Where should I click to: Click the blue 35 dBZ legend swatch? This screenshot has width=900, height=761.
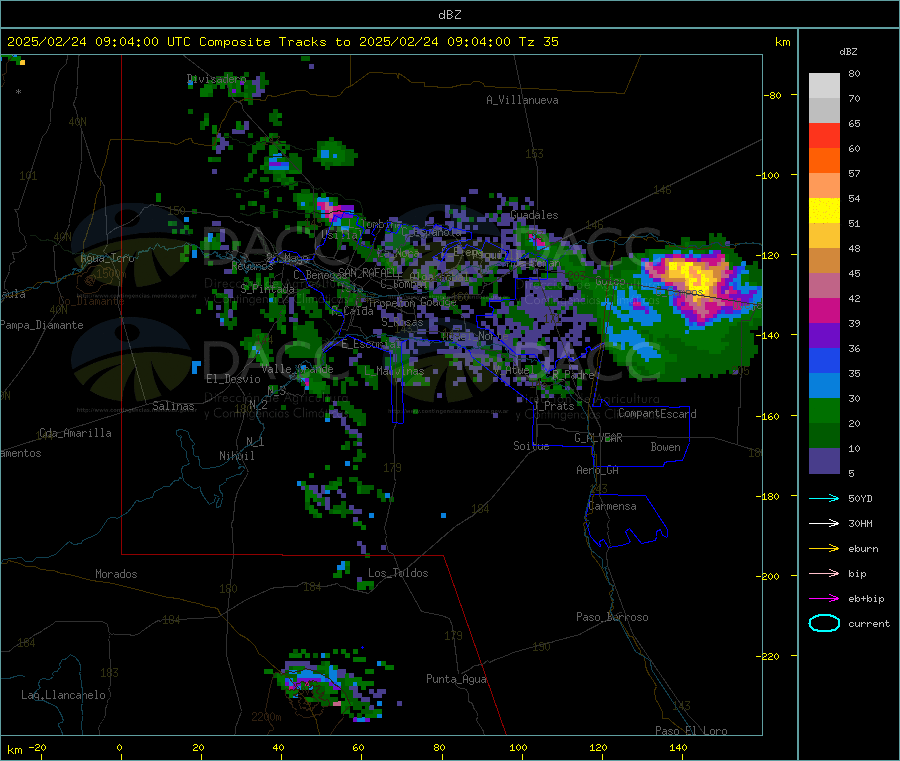824,360
